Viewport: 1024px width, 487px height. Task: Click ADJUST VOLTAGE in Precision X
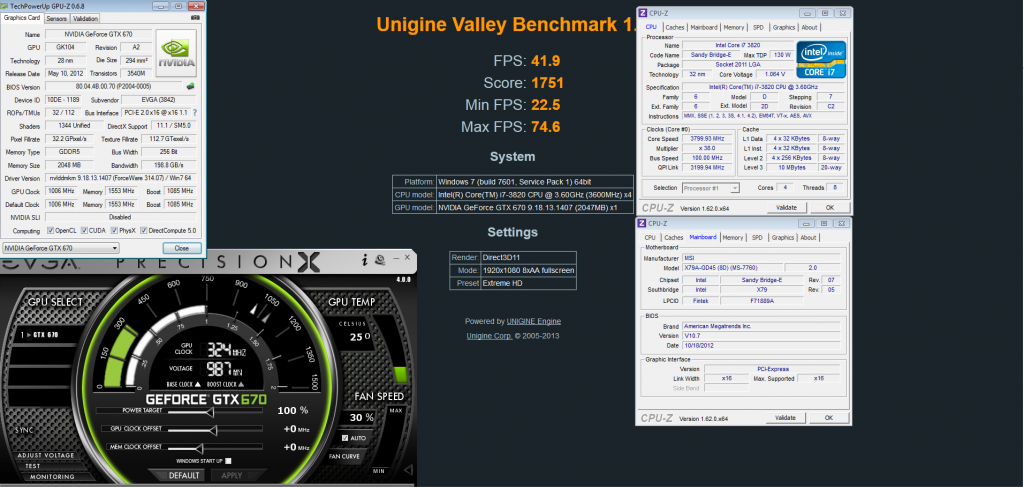[46, 455]
